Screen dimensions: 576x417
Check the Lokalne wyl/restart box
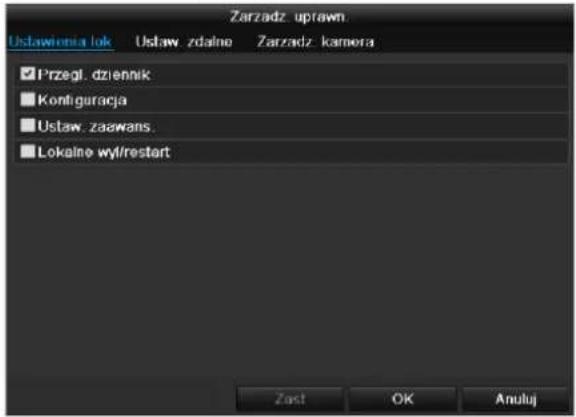[x=28, y=151]
